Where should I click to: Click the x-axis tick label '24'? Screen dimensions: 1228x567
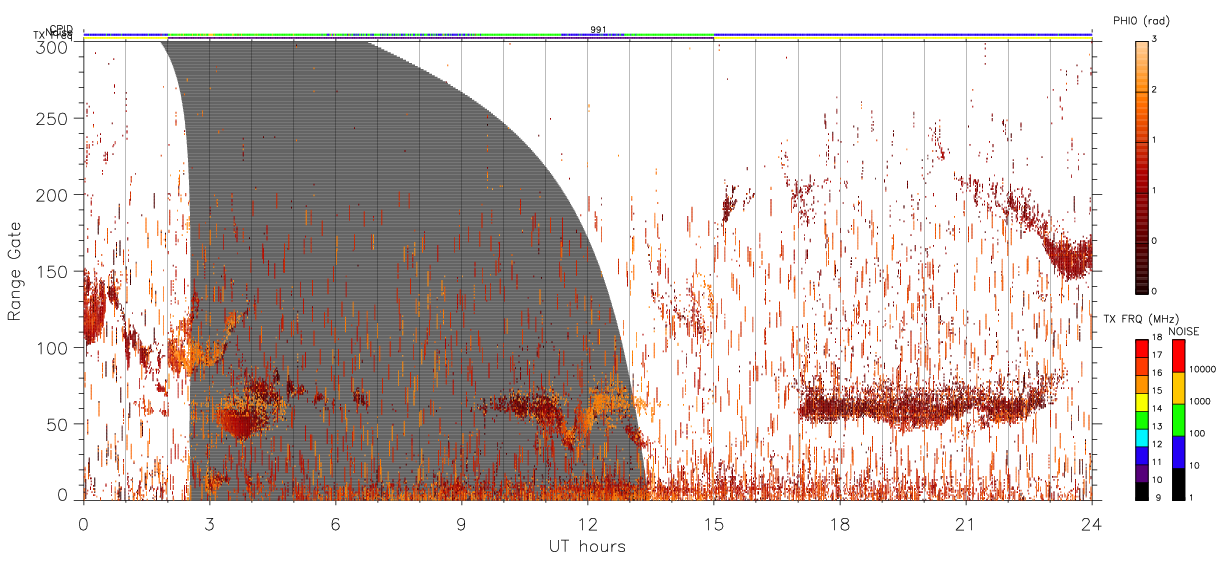[x=1091, y=523]
